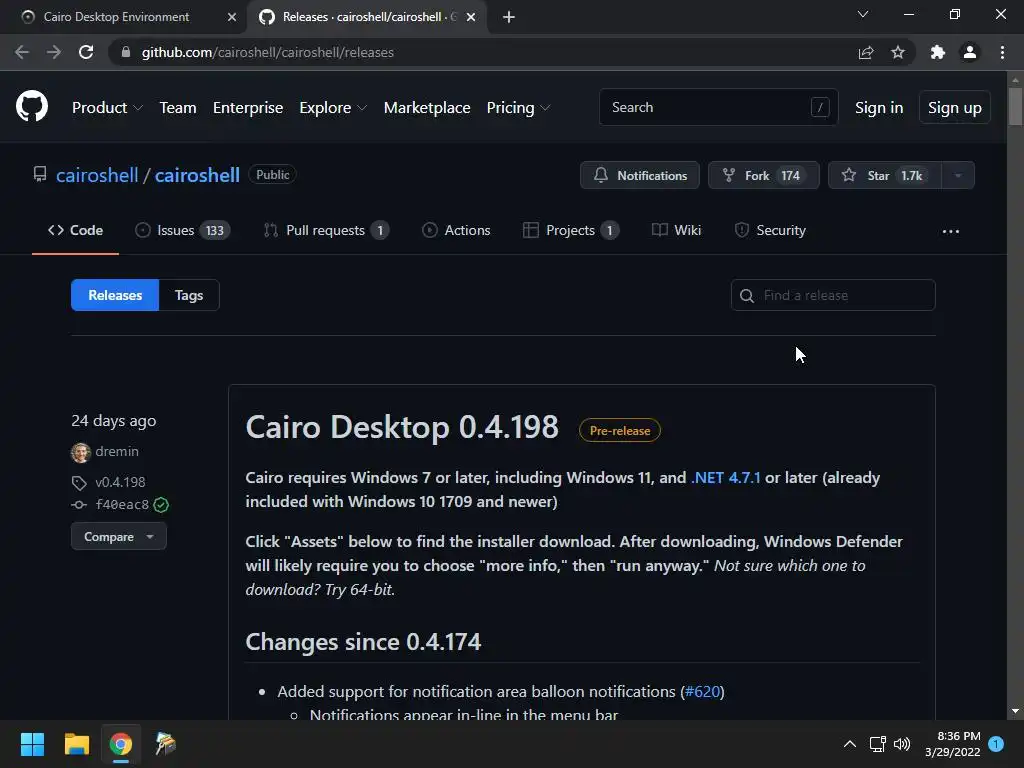Expand the Pricing menu
This screenshot has width=1024, height=768.
[519, 108]
